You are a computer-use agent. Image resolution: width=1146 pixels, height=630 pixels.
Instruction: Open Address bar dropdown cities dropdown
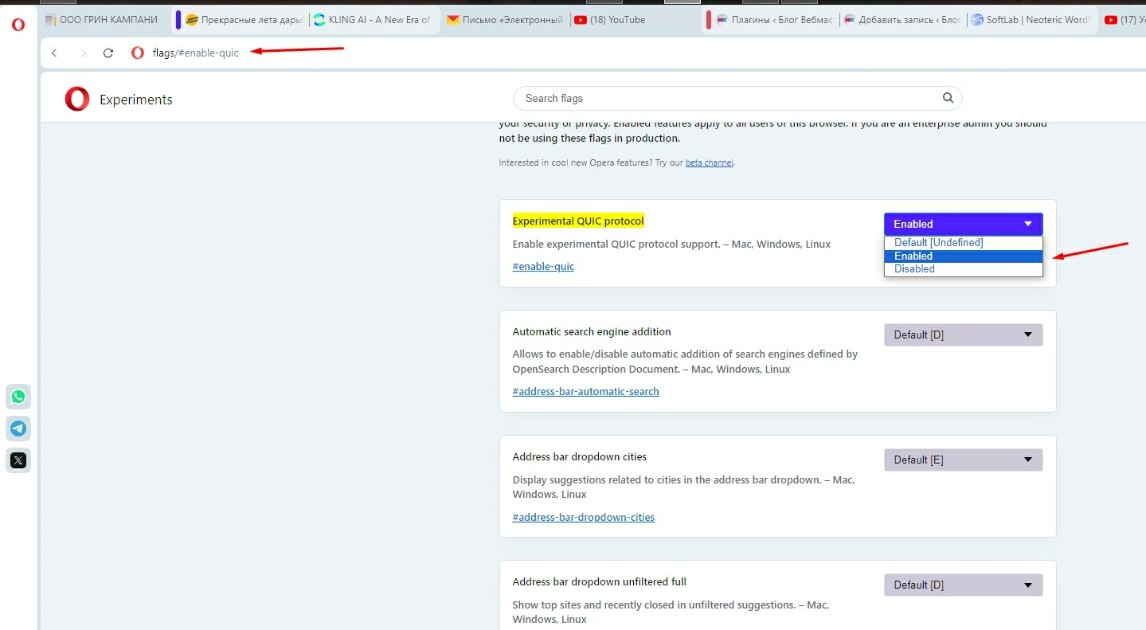963,460
